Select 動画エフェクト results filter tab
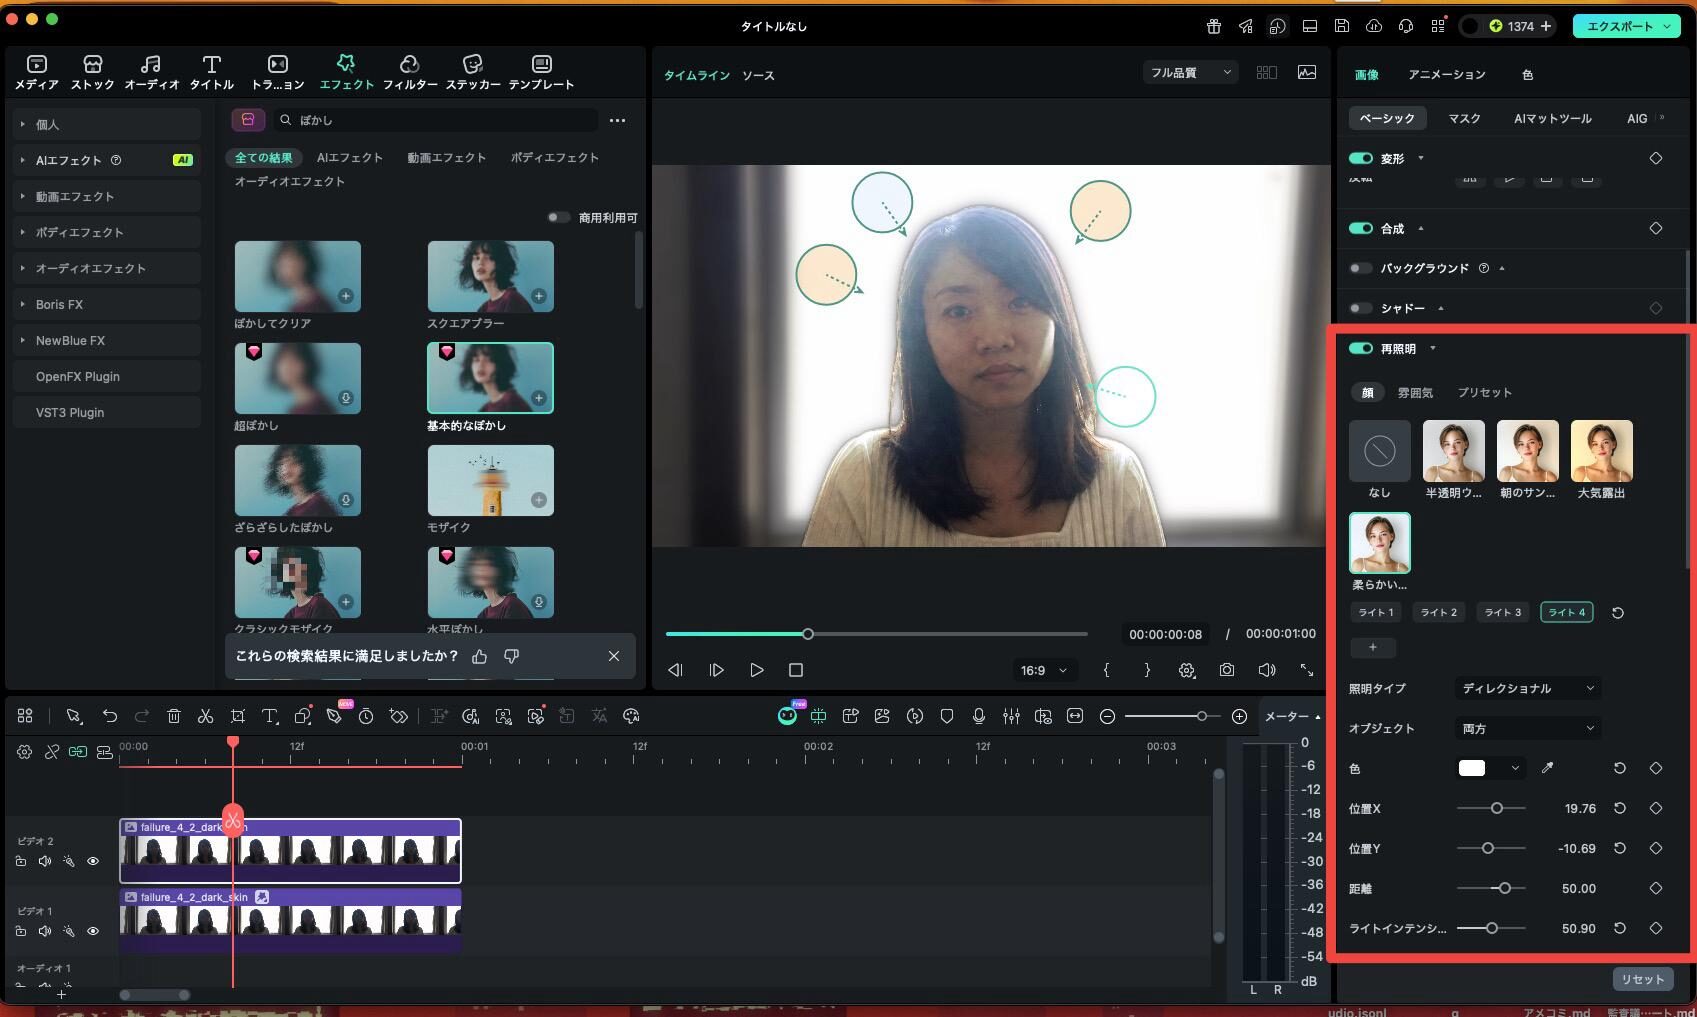Viewport: 1697px width, 1017px height. click(x=446, y=157)
